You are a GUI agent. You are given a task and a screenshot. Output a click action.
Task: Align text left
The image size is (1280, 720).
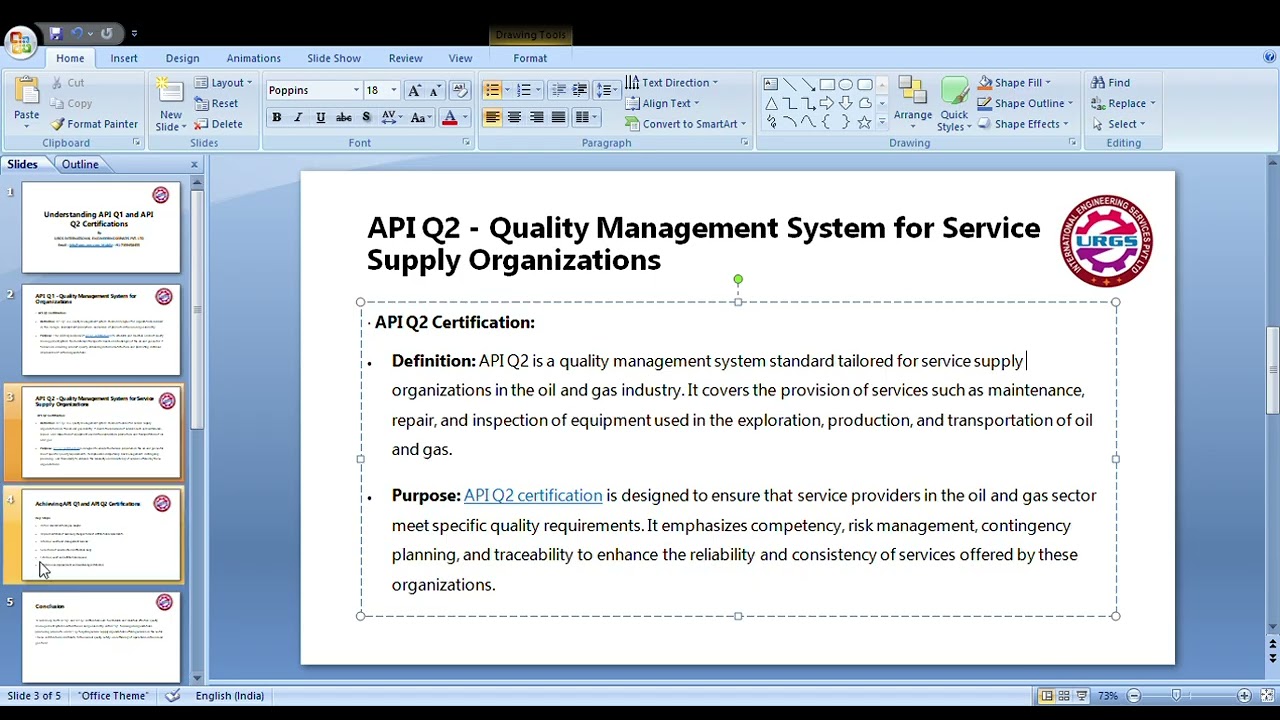click(492, 118)
